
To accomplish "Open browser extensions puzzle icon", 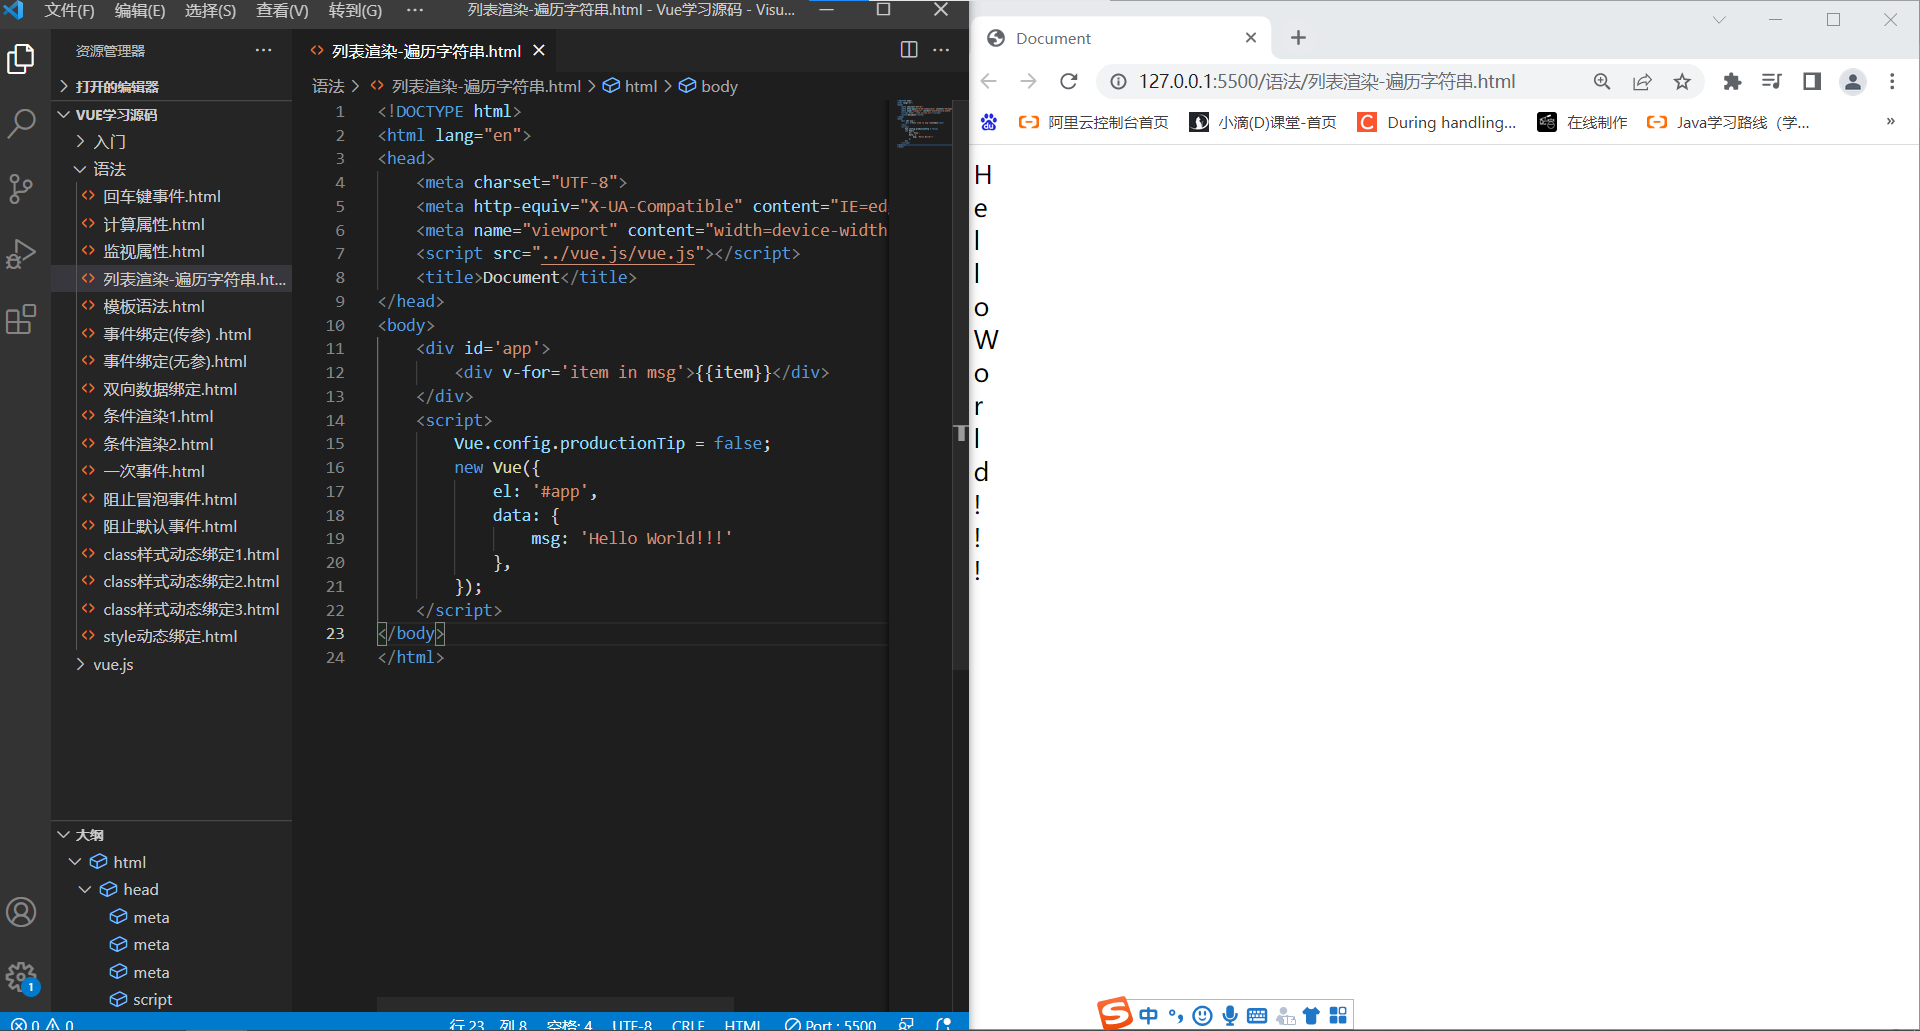I will tap(1732, 82).
